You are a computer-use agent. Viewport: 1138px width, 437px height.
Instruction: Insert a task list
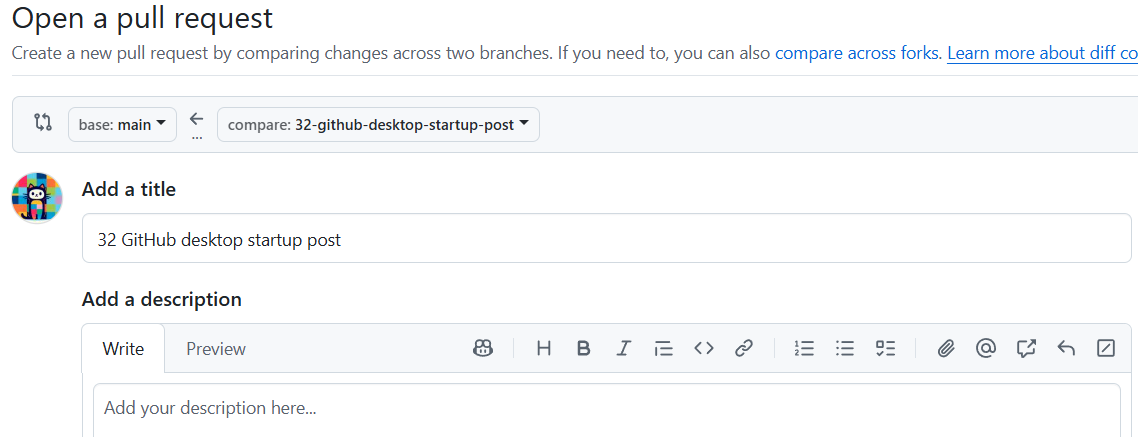(x=885, y=349)
